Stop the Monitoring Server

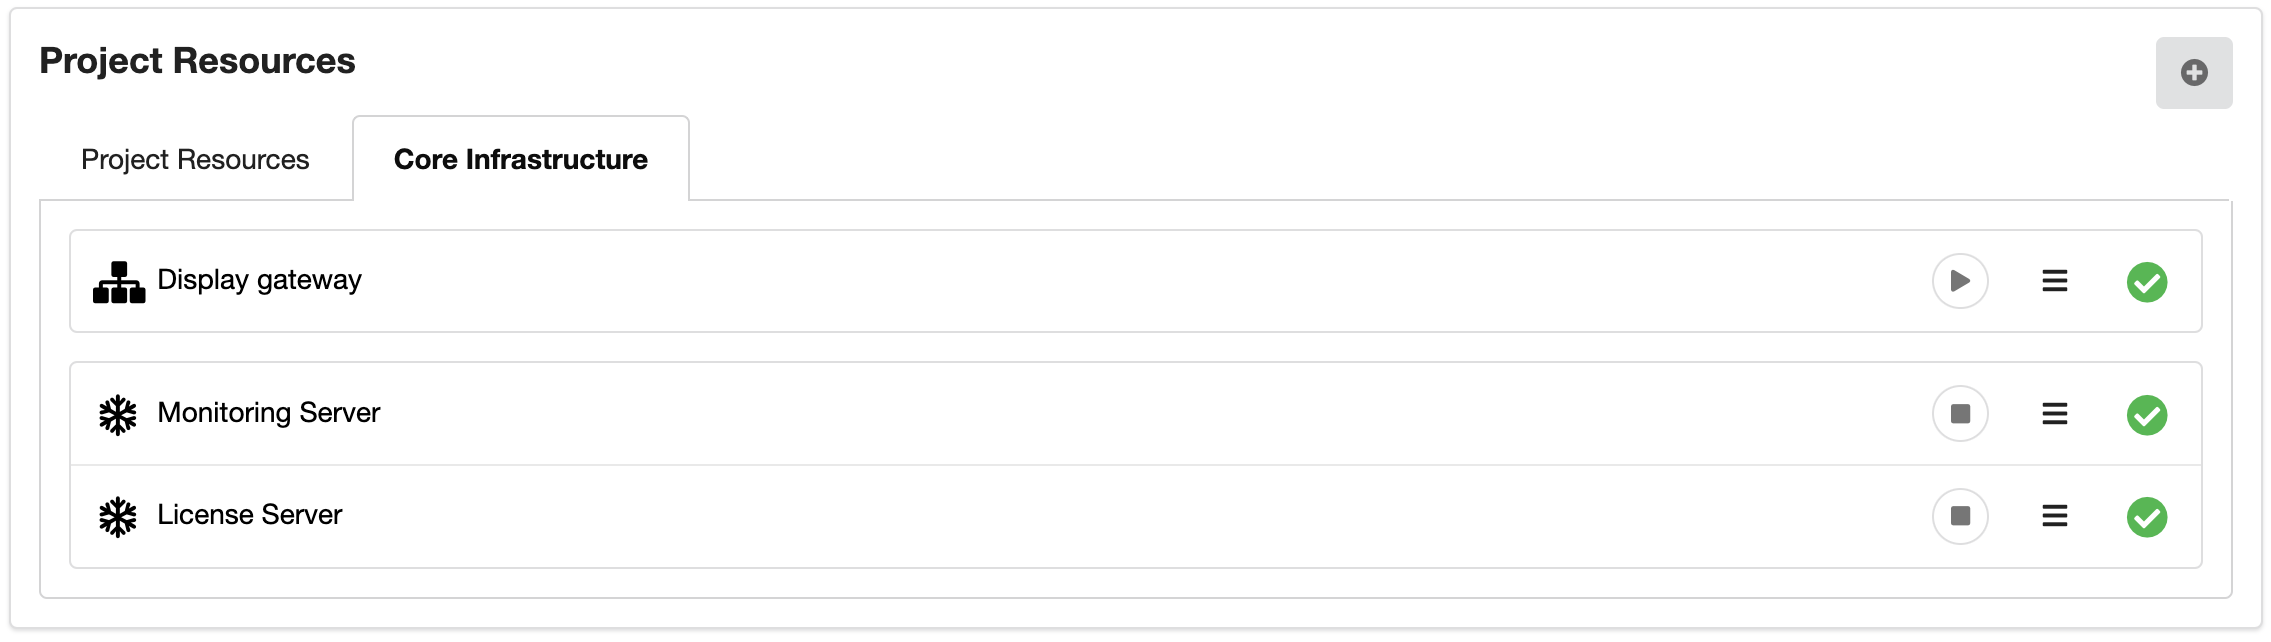tap(1959, 414)
